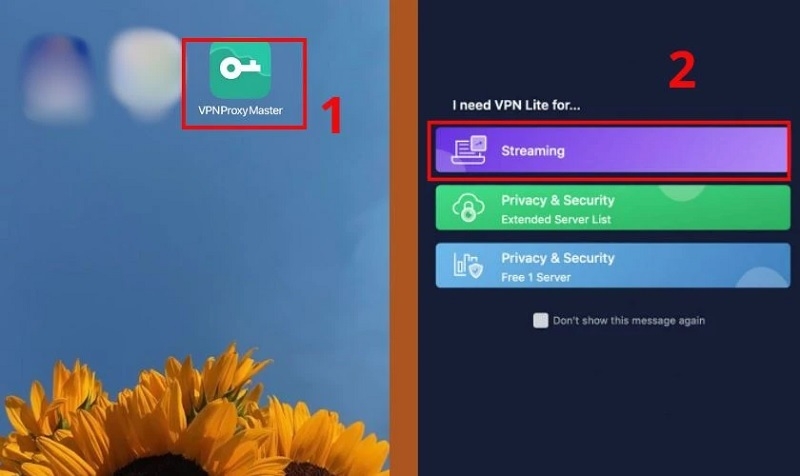
Task: Click the VPNProxyMaster label text
Action: tap(240, 110)
